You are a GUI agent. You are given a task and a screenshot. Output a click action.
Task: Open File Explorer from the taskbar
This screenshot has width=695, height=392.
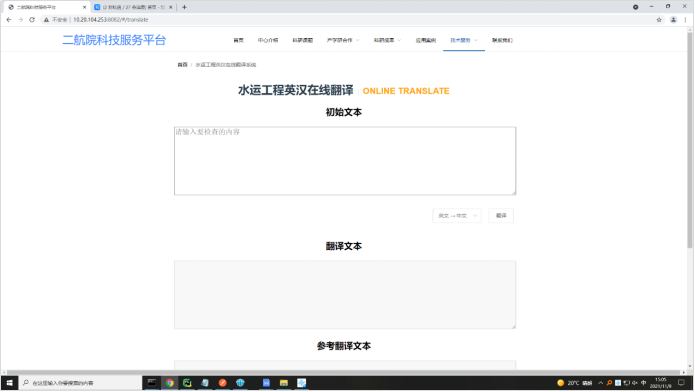pos(284,383)
